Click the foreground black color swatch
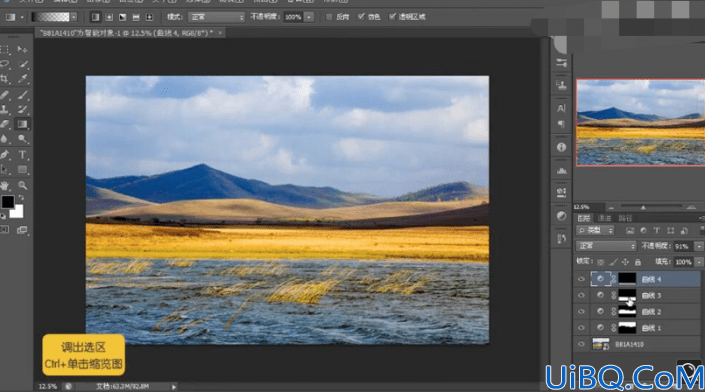705x392 pixels. click(8, 202)
